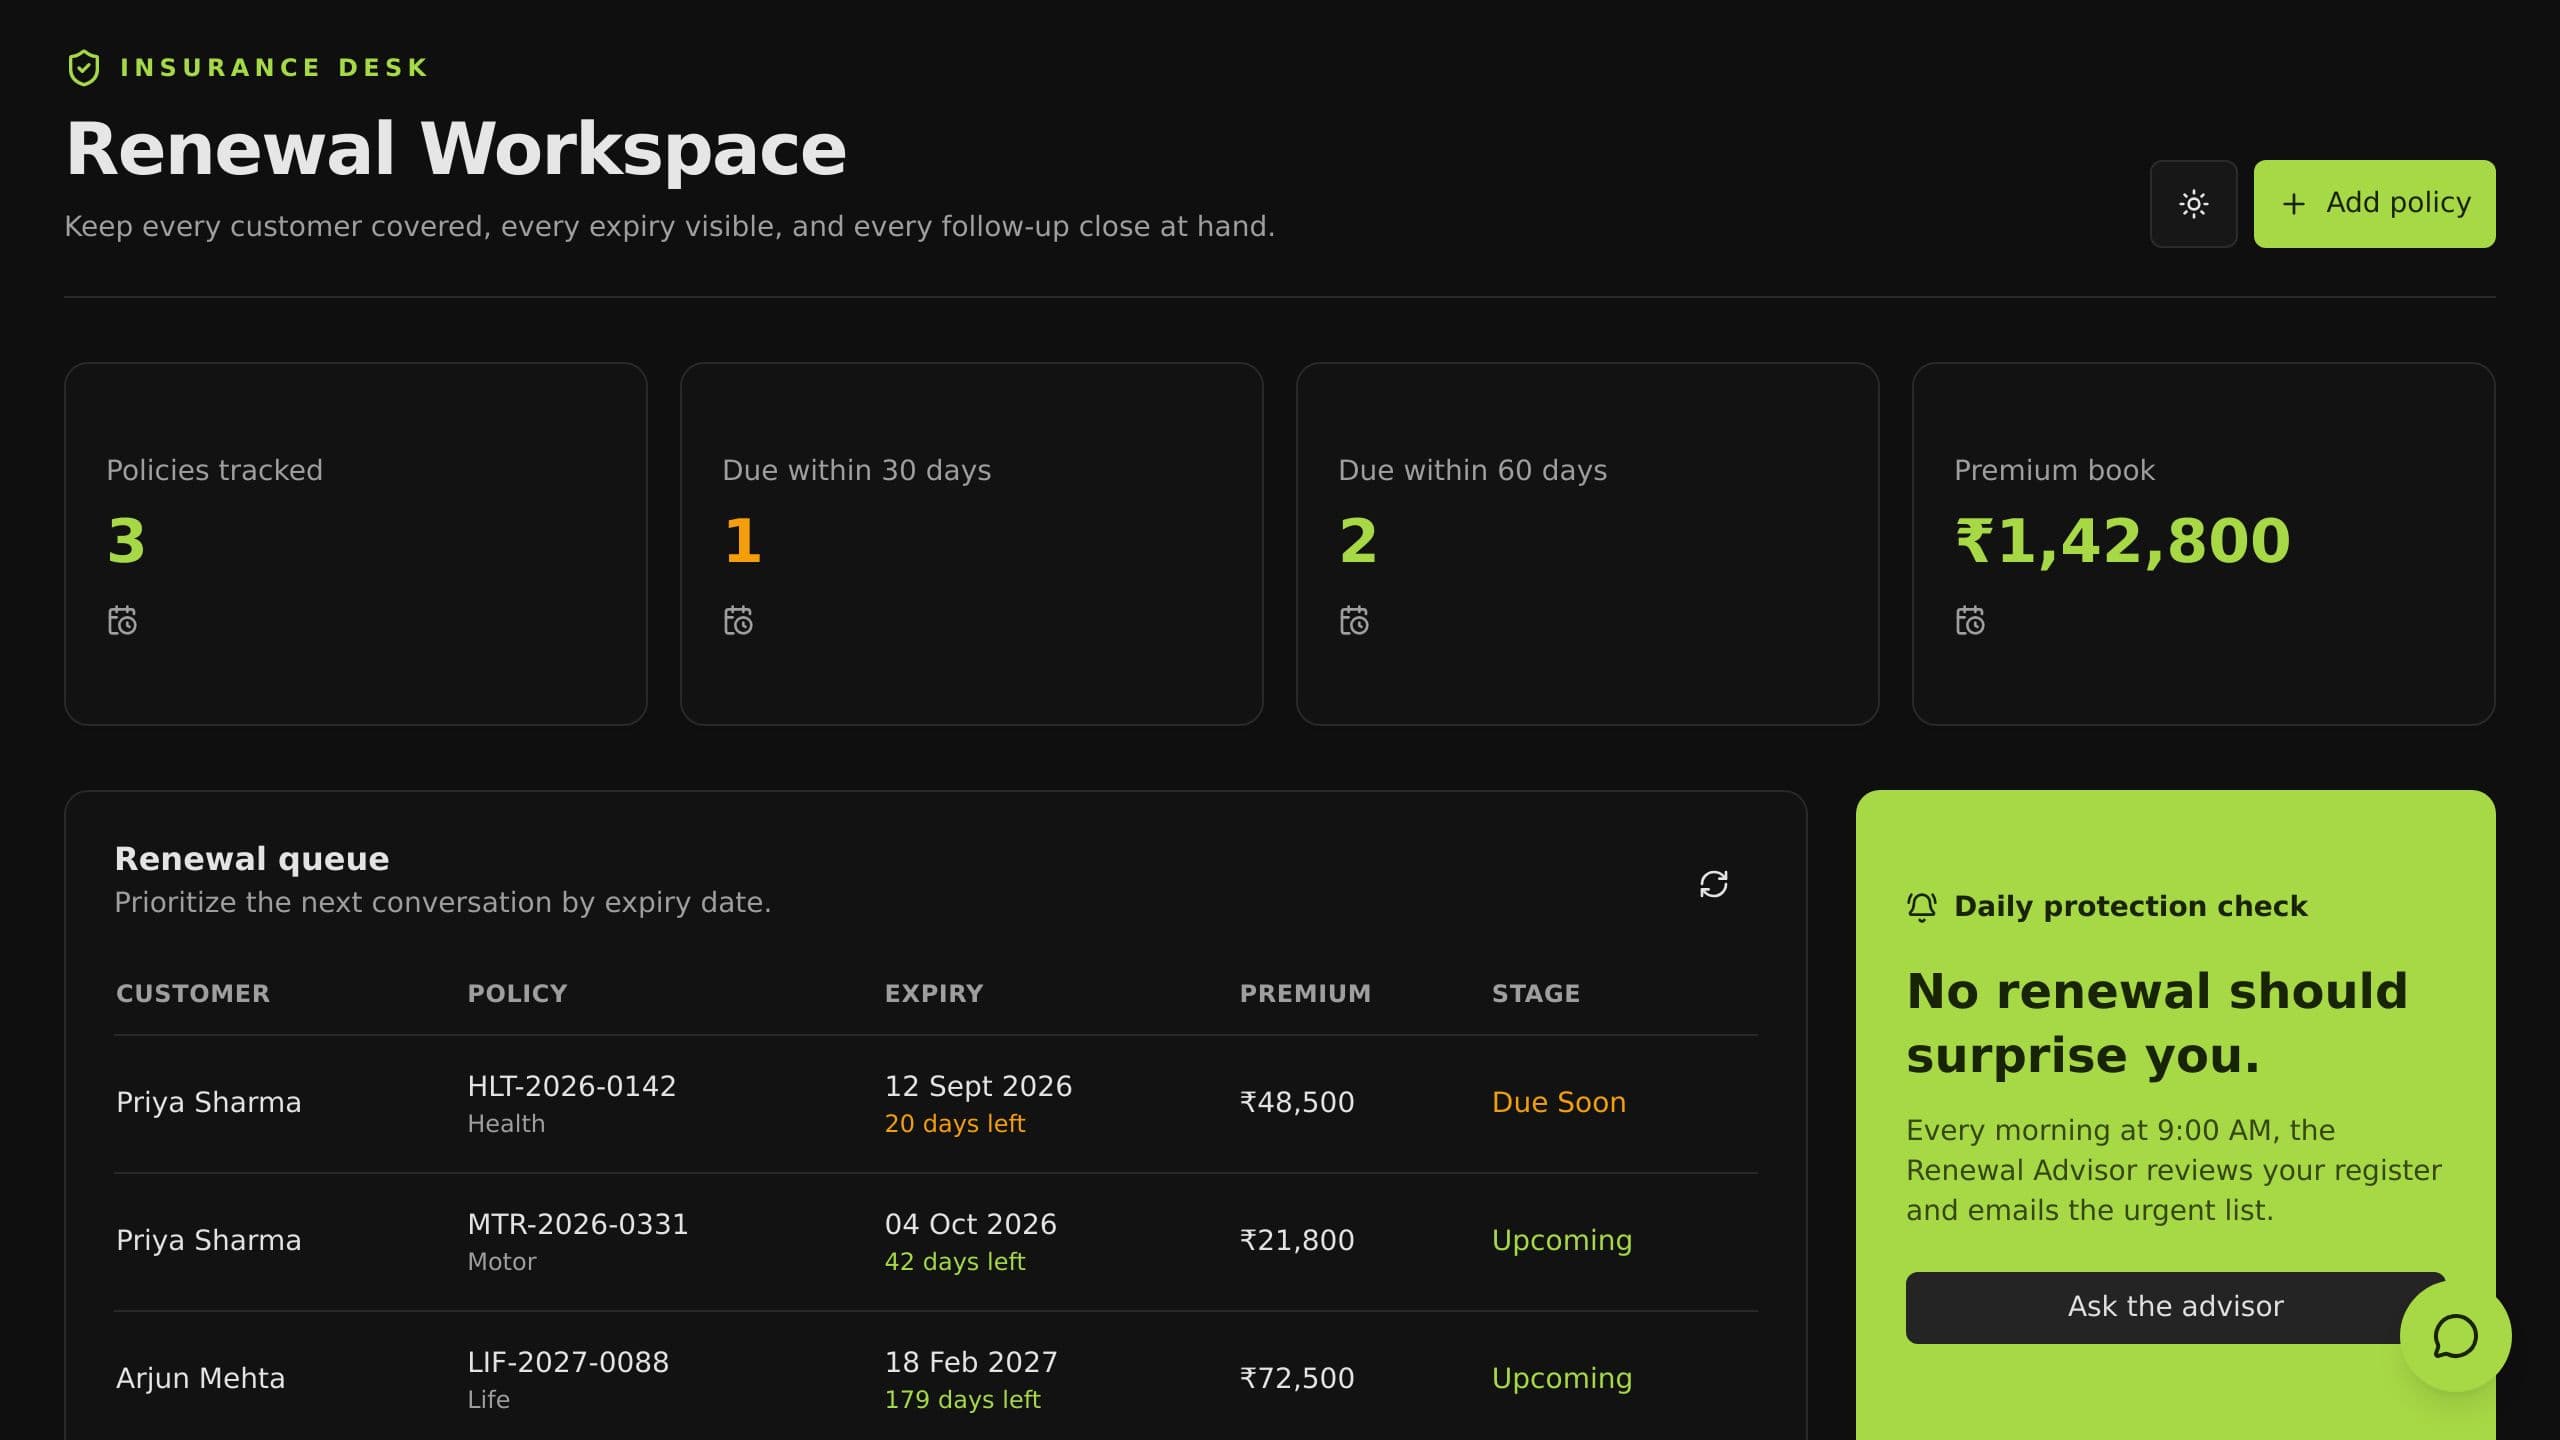Click the 18 Feb 2027 expiry date
The image size is (2560, 1440).
(x=970, y=1362)
